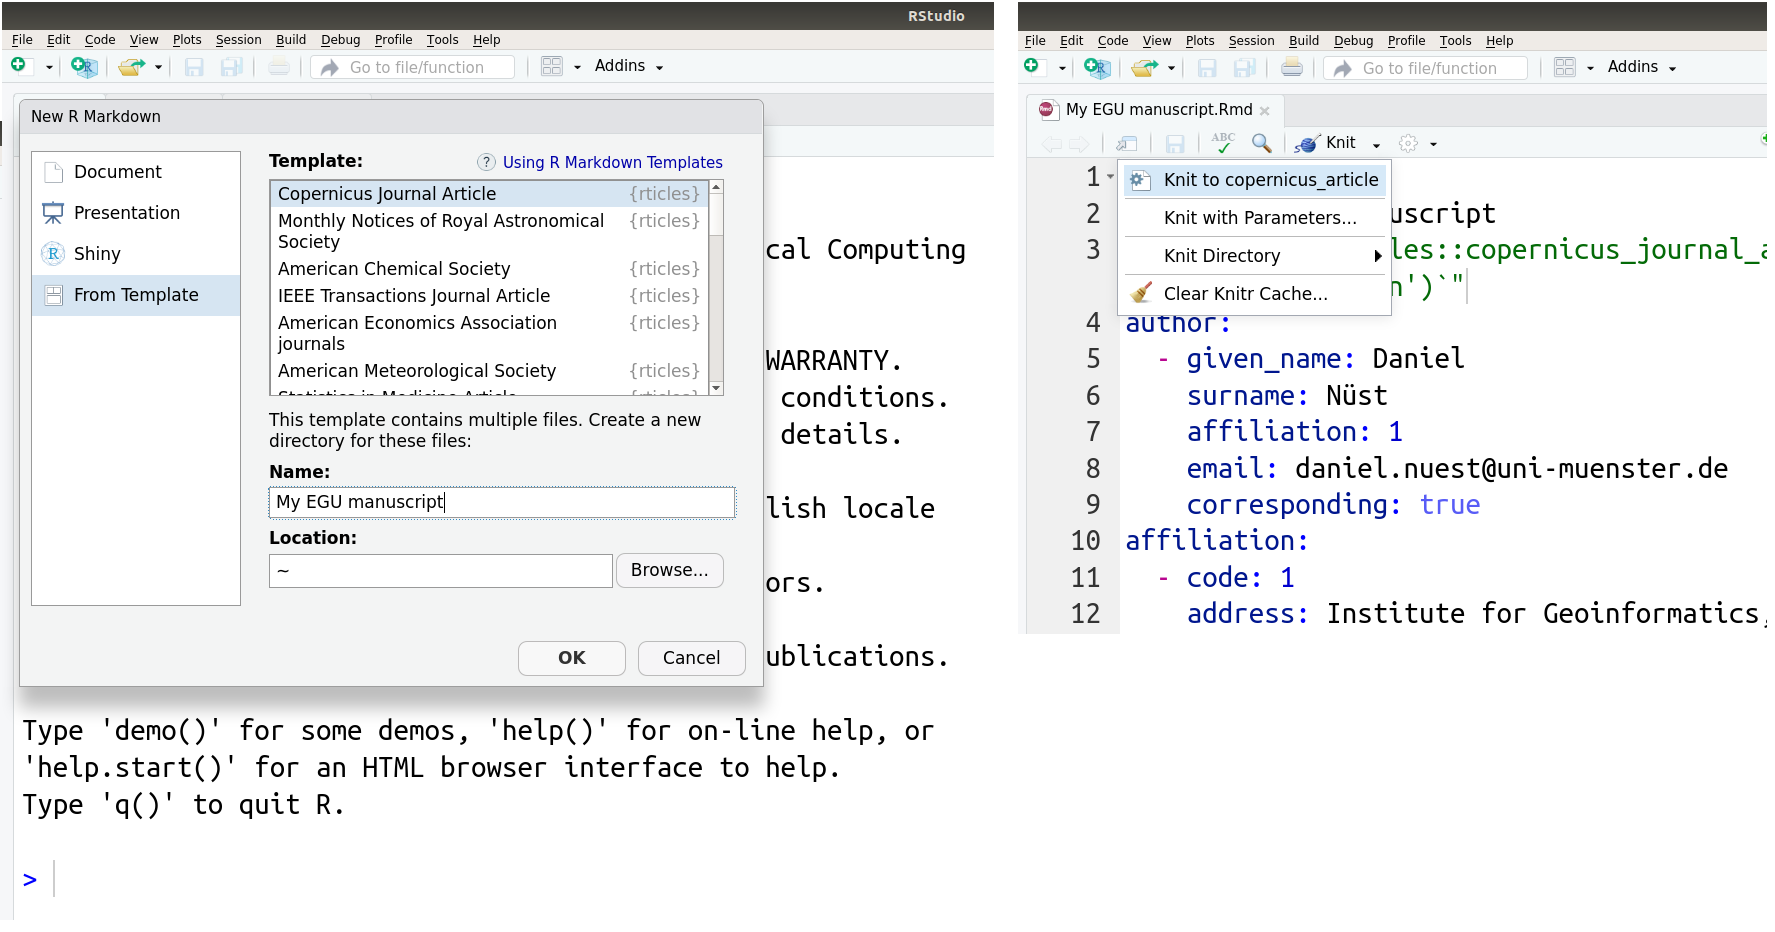Click the Browse... button
The height and width of the screenshot is (932, 1775).
[x=669, y=570]
